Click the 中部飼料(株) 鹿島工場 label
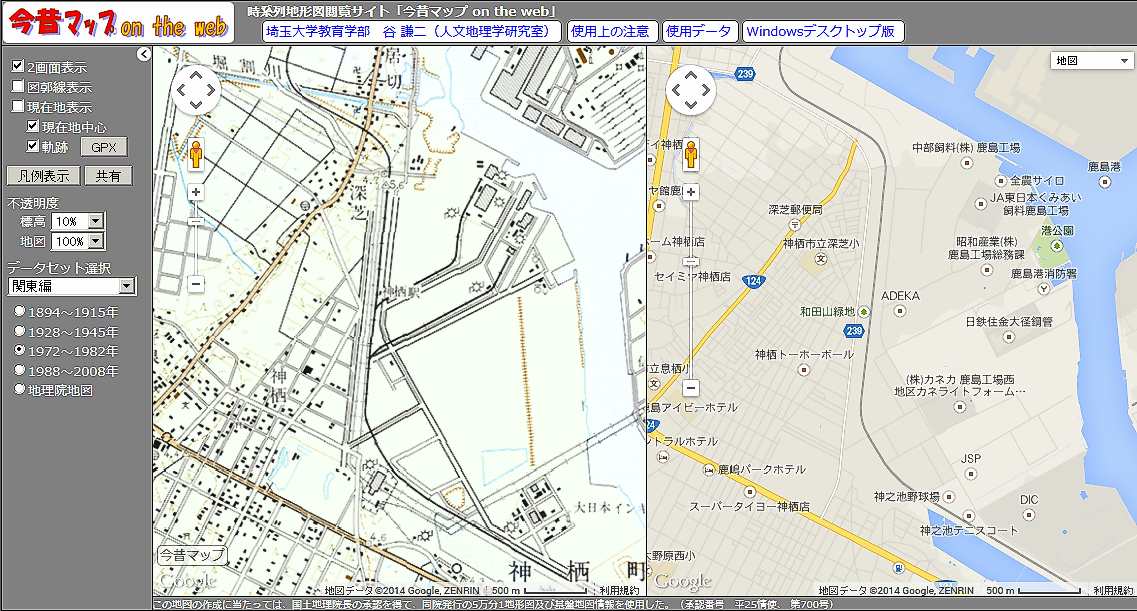 coord(966,147)
